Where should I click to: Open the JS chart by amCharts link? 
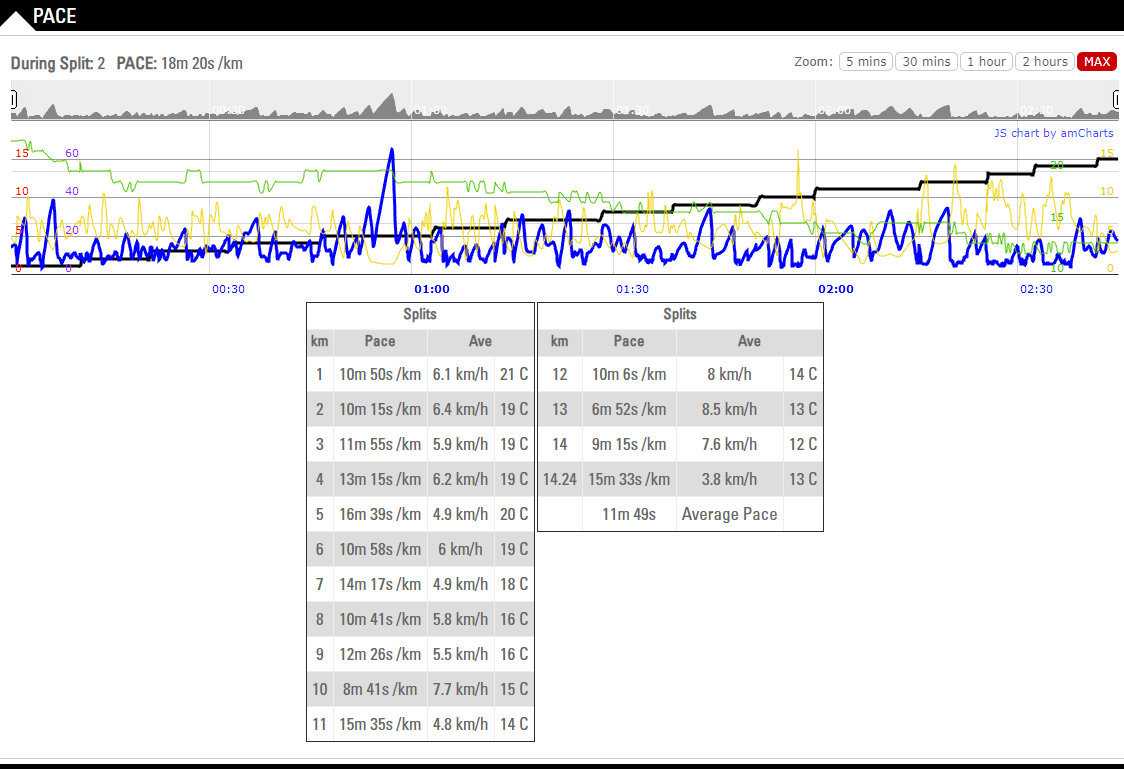click(1053, 133)
